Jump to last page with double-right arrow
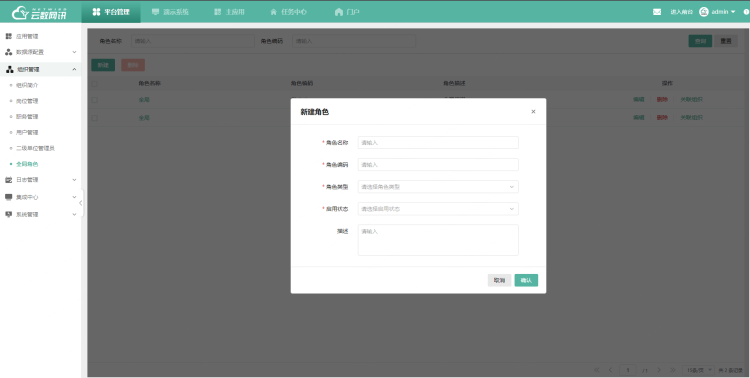 (x=673, y=370)
